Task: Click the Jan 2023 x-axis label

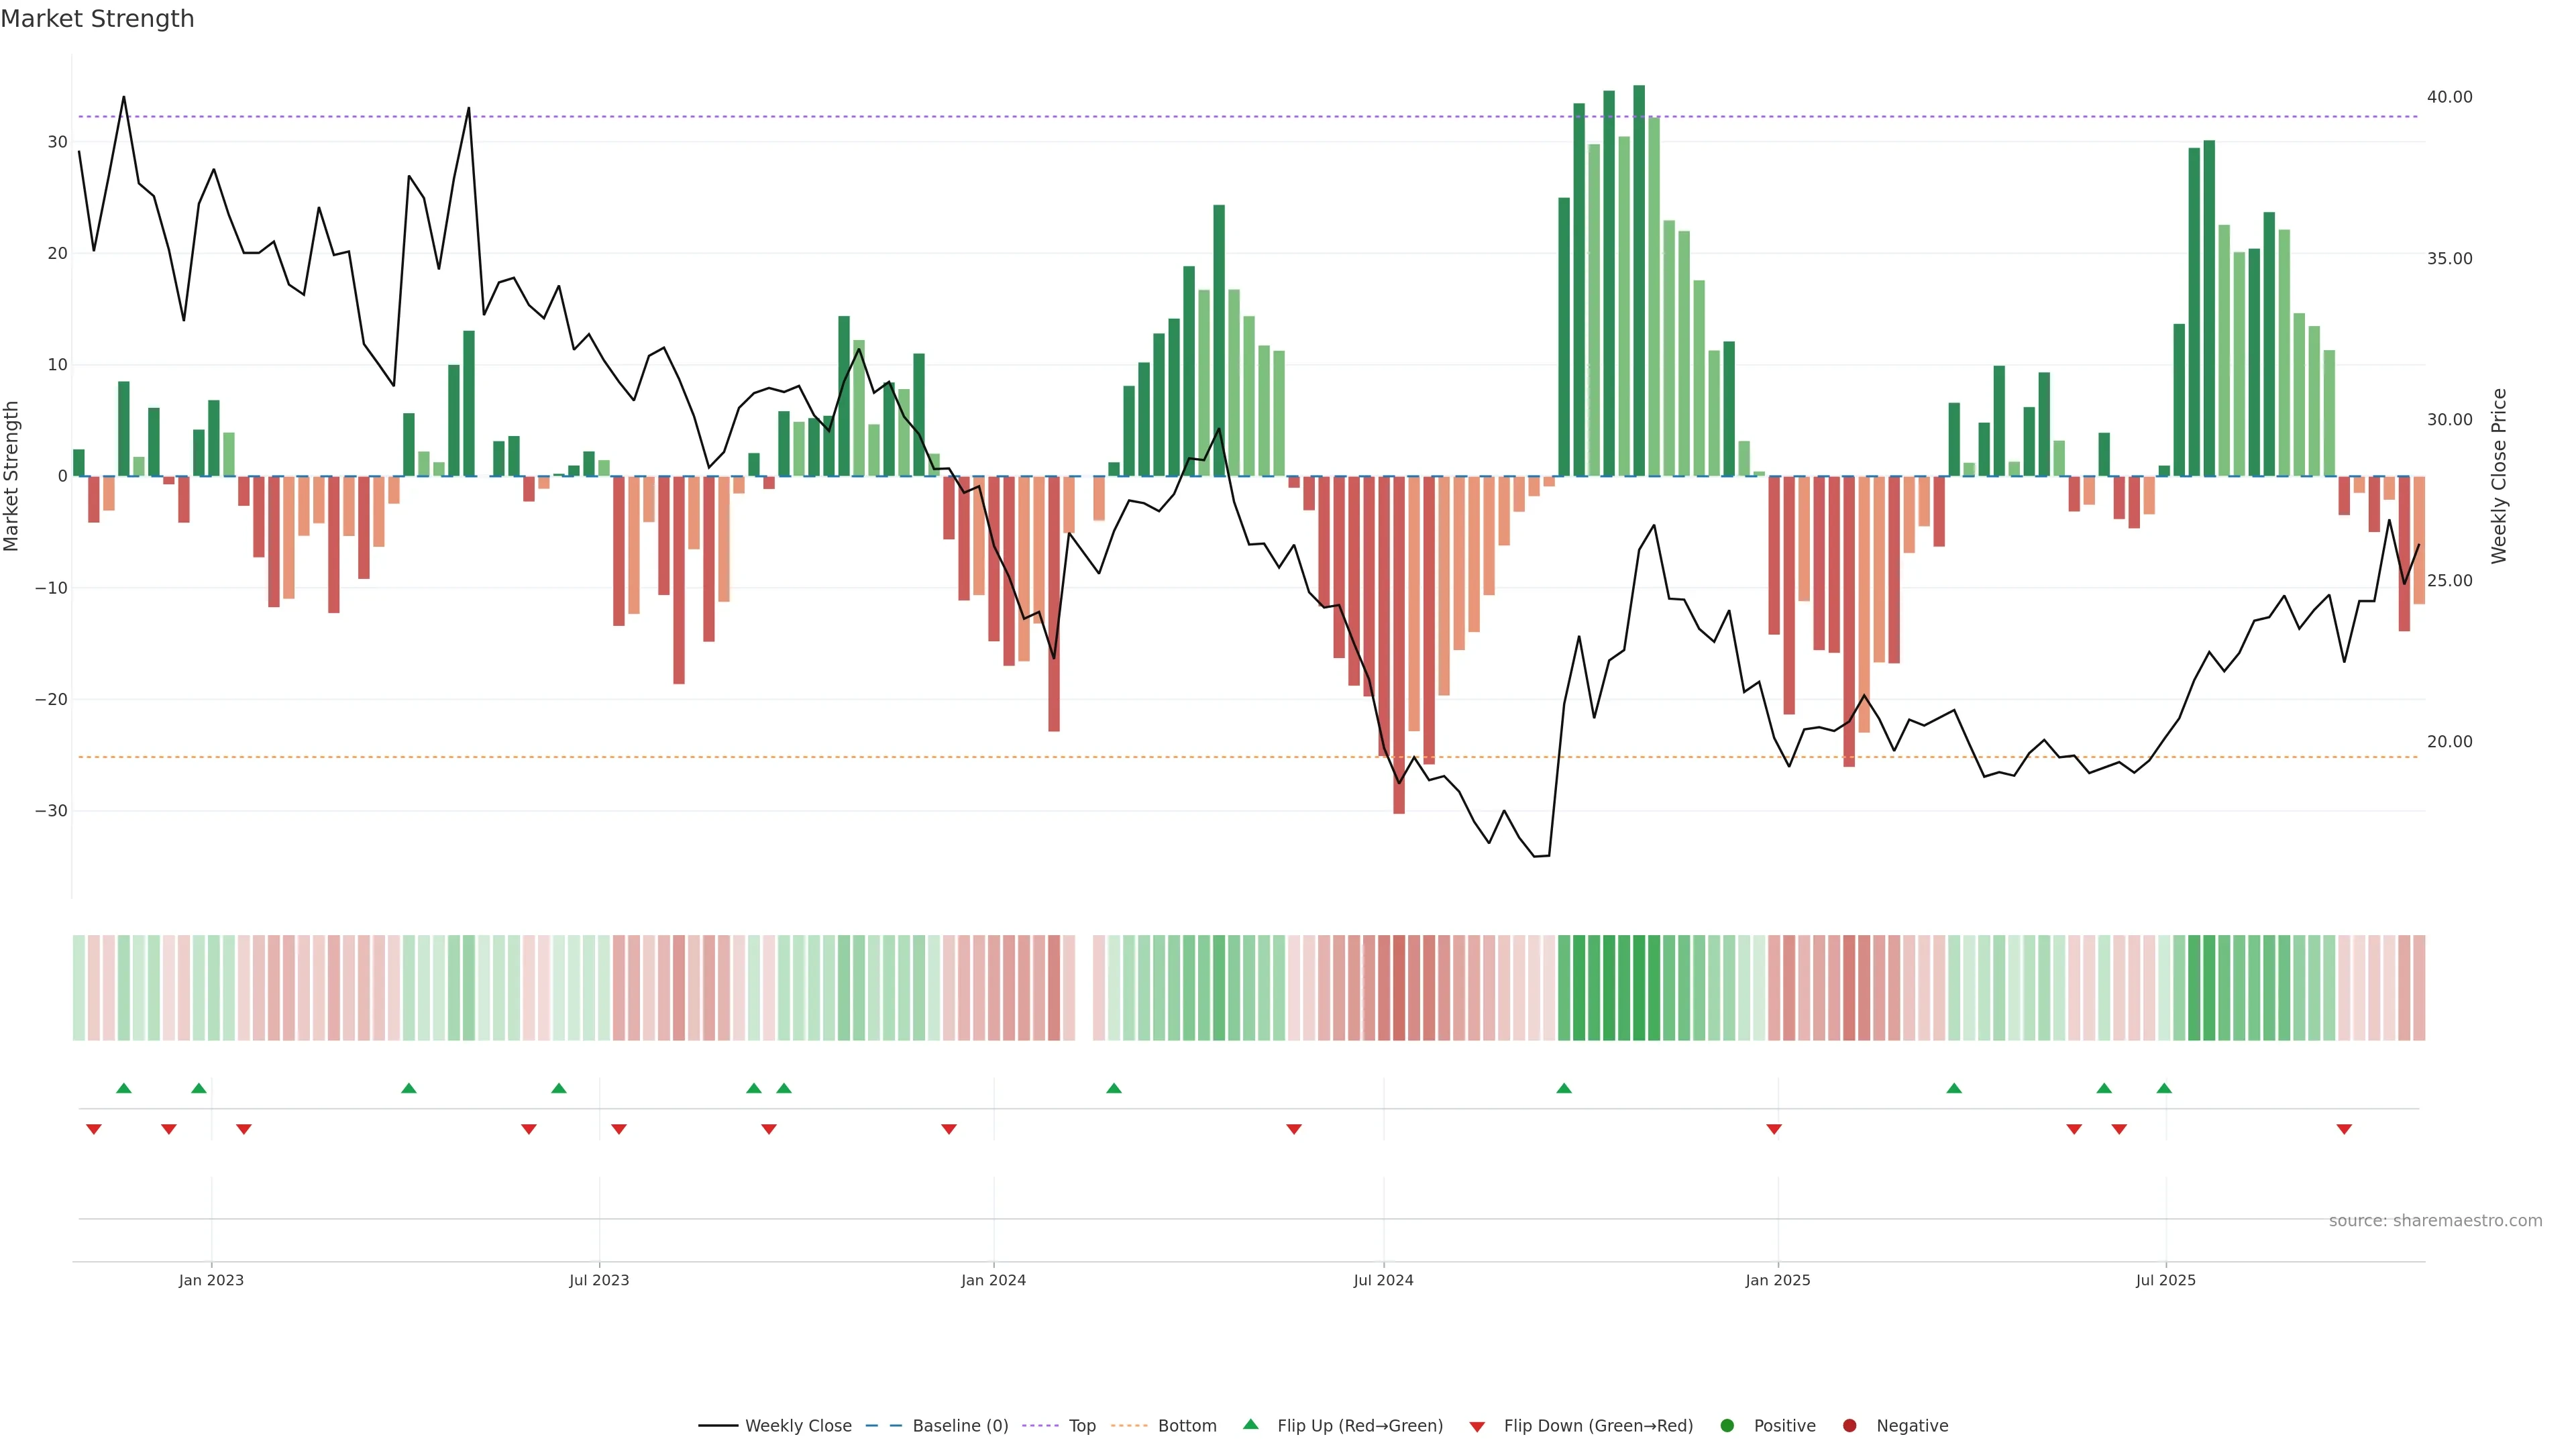Action: pos(211,1280)
